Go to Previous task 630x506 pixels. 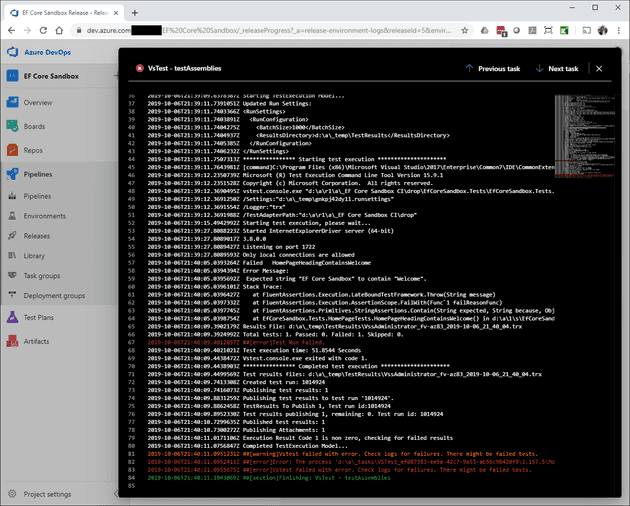(x=493, y=69)
